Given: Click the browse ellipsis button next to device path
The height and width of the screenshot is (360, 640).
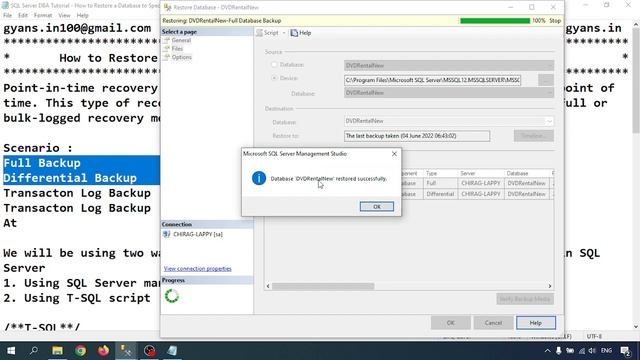Looking at the screenshot, I should click(546, 80).
